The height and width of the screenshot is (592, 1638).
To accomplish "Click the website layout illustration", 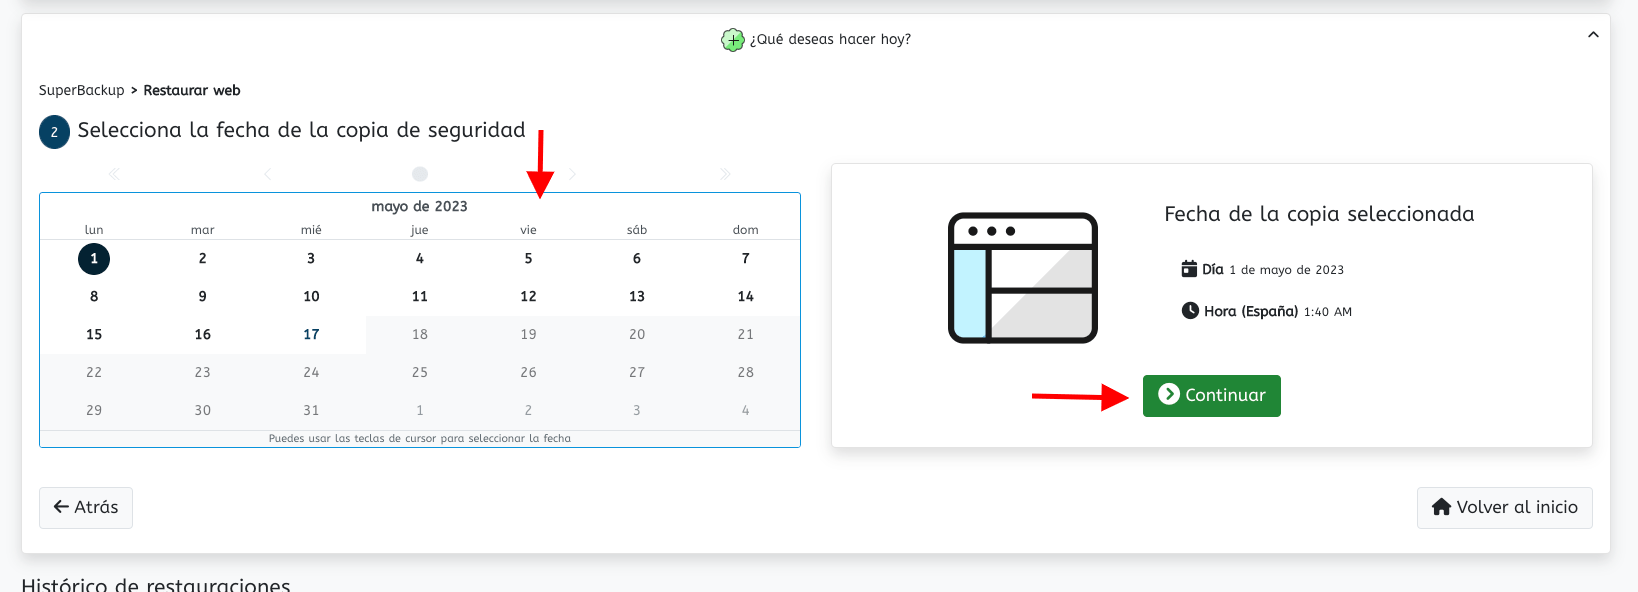I will [1023, 278].
